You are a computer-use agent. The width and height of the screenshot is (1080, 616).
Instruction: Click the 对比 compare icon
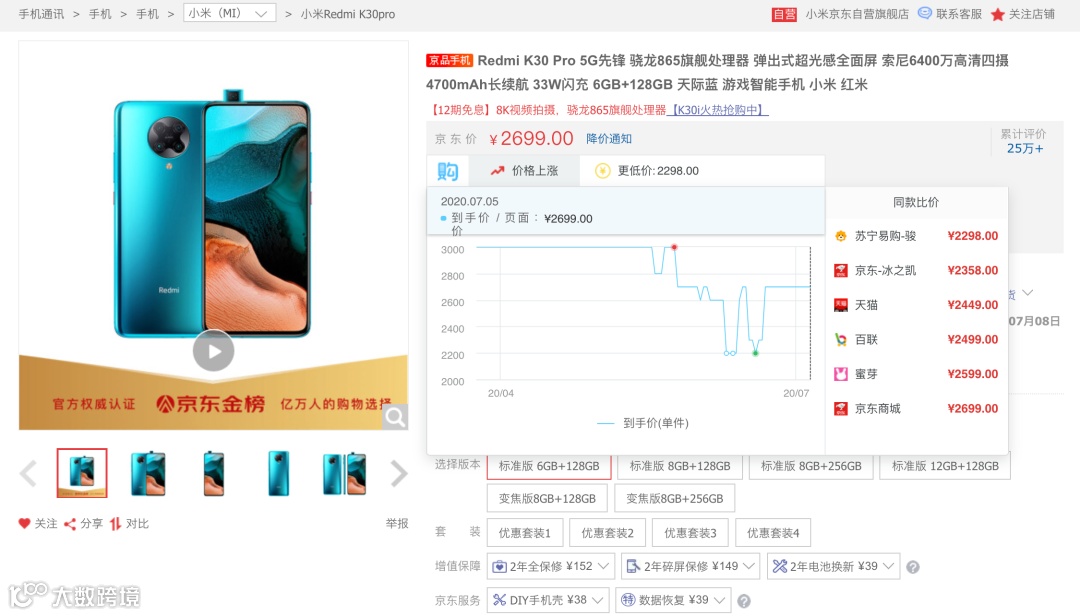(115, 524)
